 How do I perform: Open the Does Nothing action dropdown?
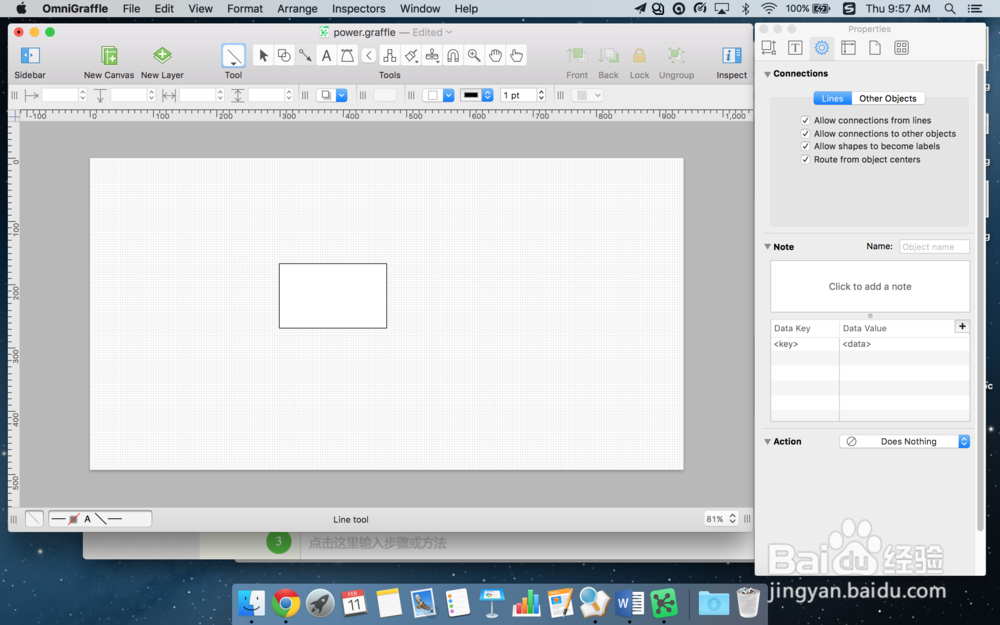[904, 441]
